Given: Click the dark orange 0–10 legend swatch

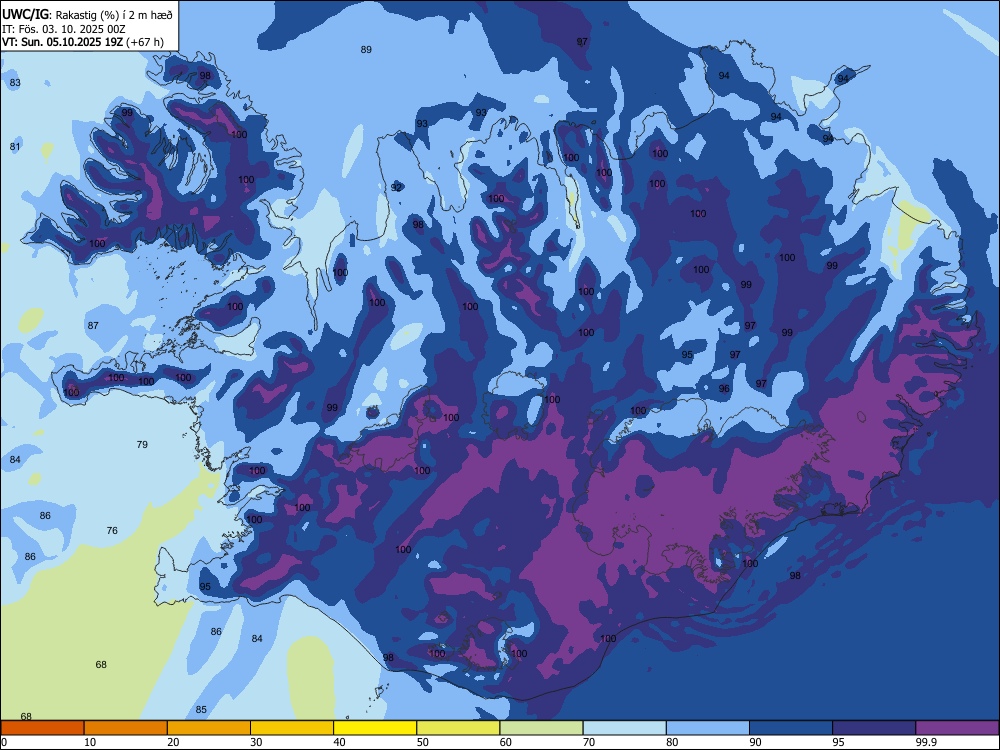Looking at the screenshot, I should 42,728.
